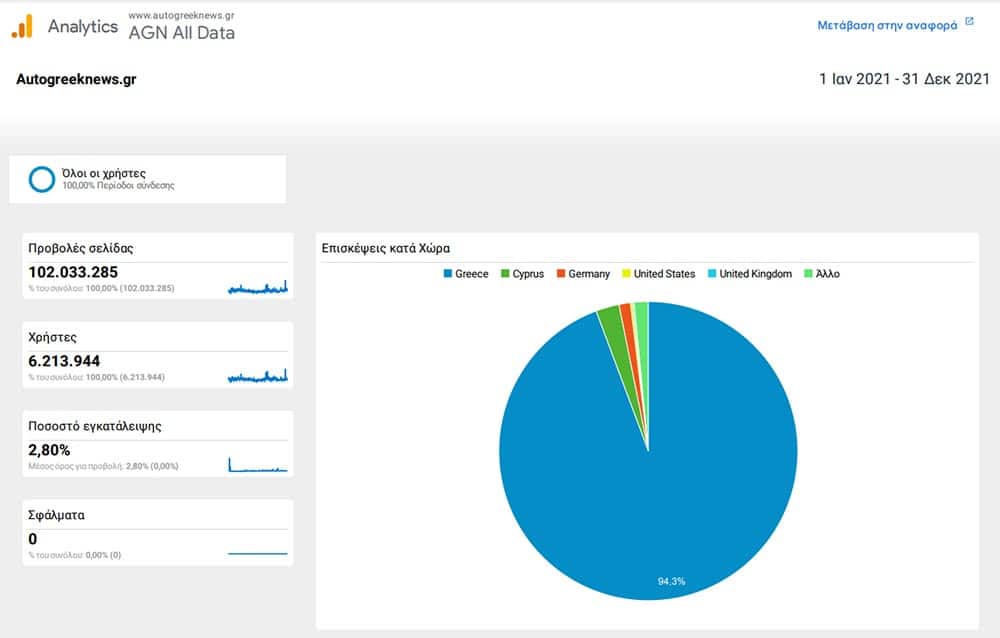Open the date range 1 Ιαν 2021 - 31 Δεκ 2021
The height and width of the screenshot is (638, 1000).
tap(904, 80)
